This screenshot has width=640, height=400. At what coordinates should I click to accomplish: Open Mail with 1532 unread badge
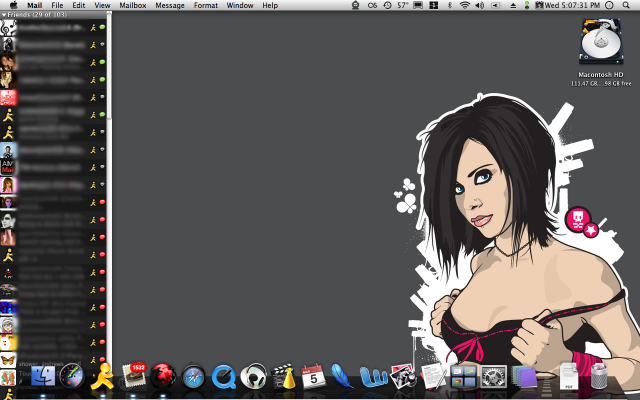point(133,375)
